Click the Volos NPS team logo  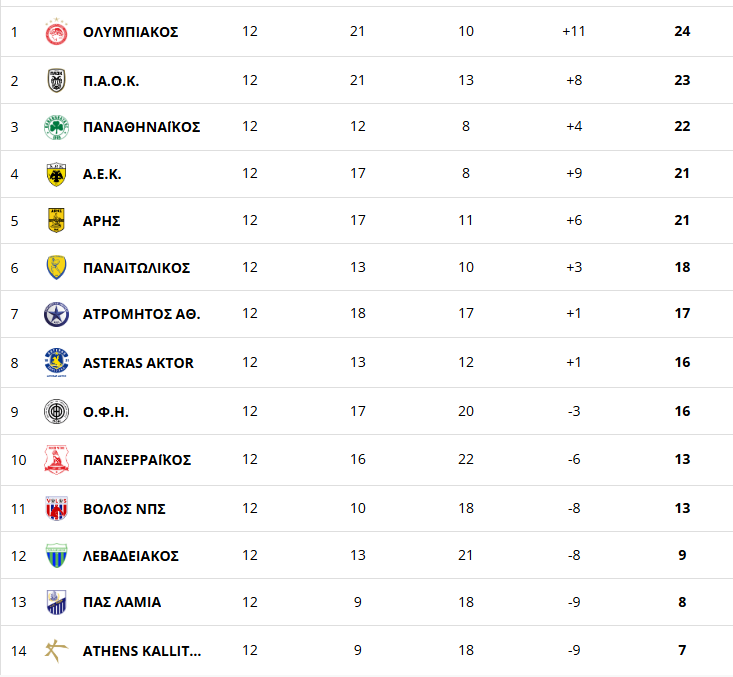point(57,508)
